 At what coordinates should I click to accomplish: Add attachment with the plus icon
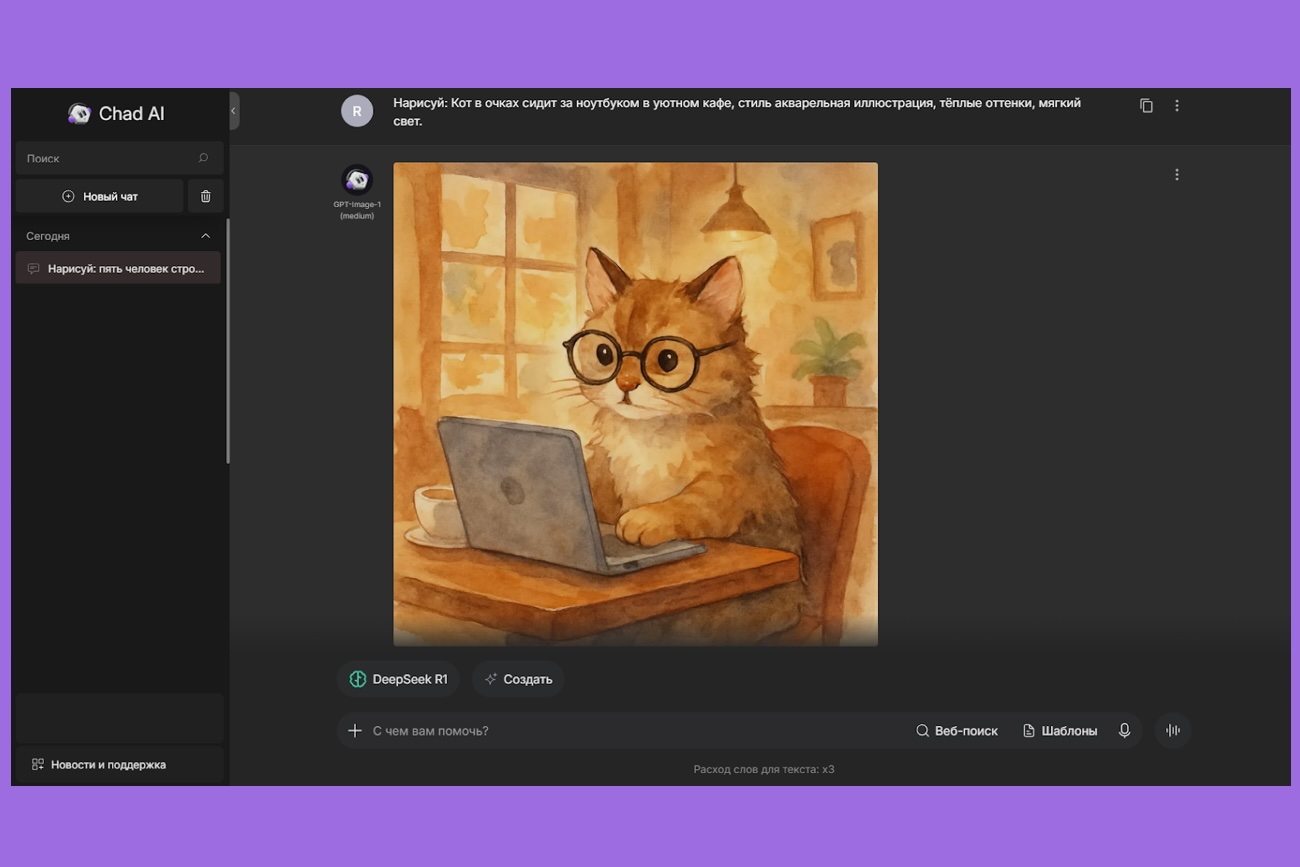point(354,731)
